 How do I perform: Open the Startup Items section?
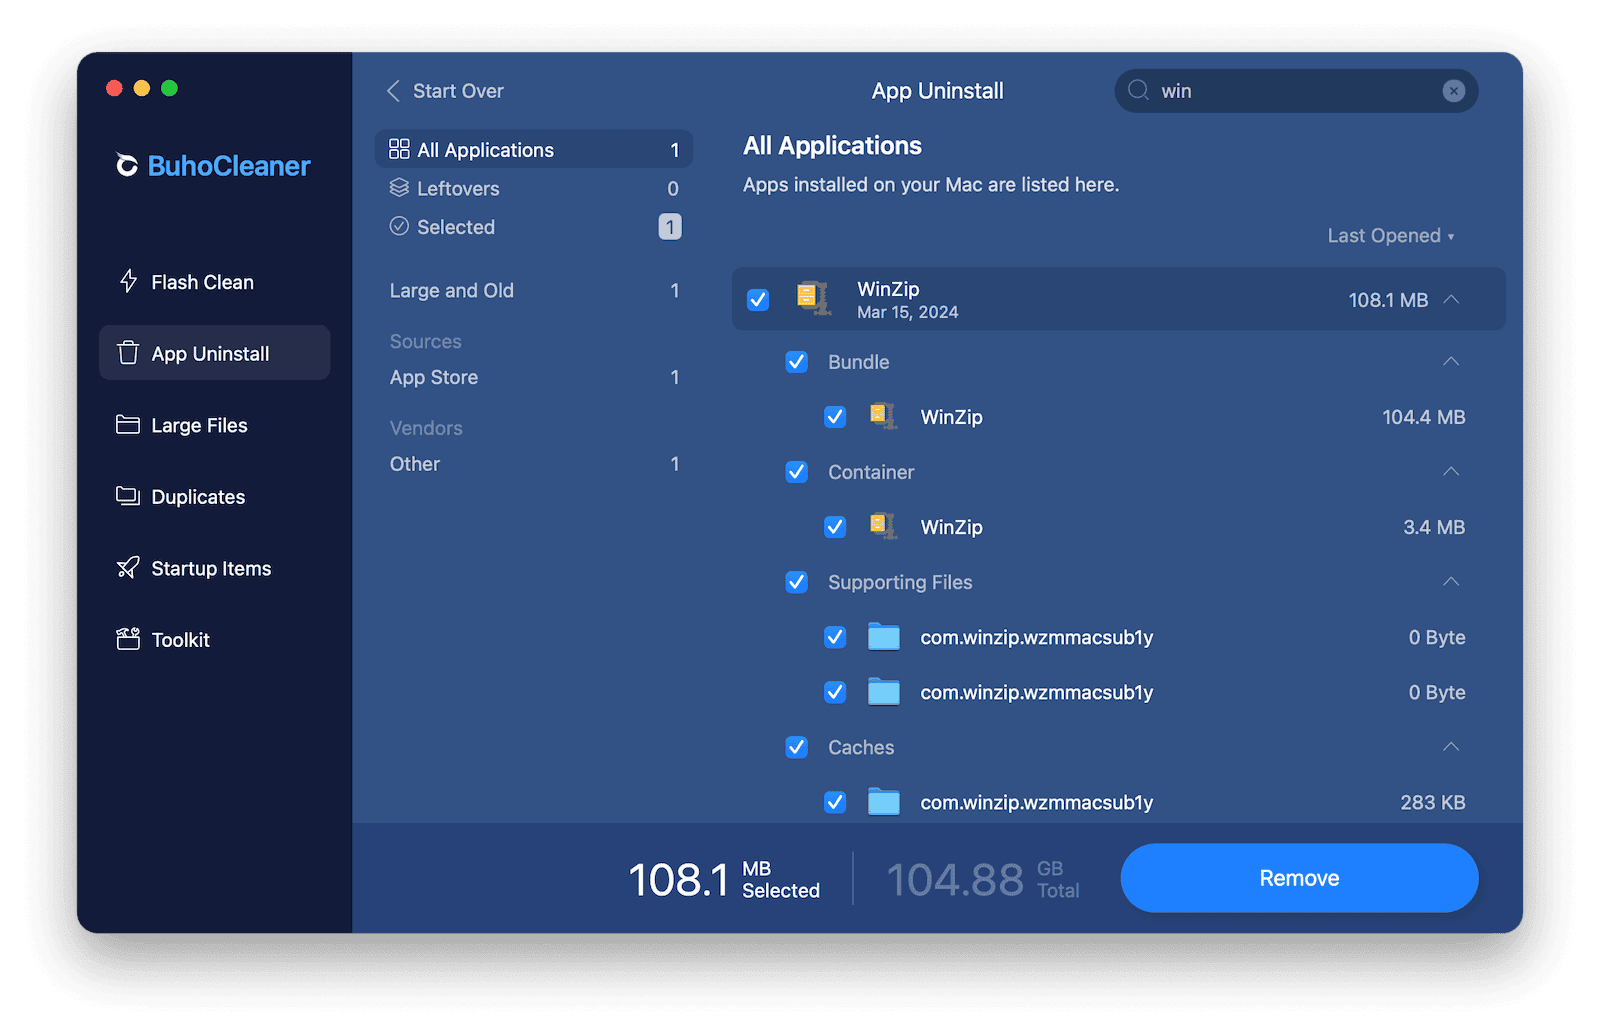coord(215,568)
